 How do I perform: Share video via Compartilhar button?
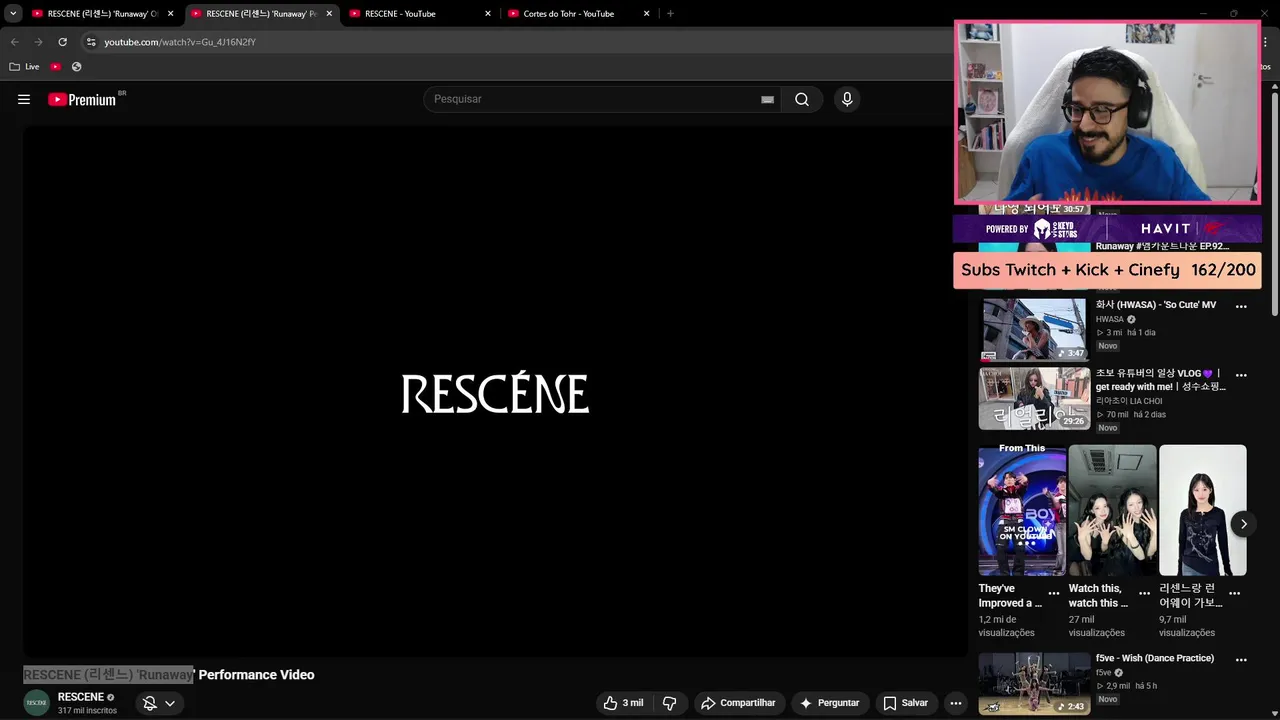[738, 703]
